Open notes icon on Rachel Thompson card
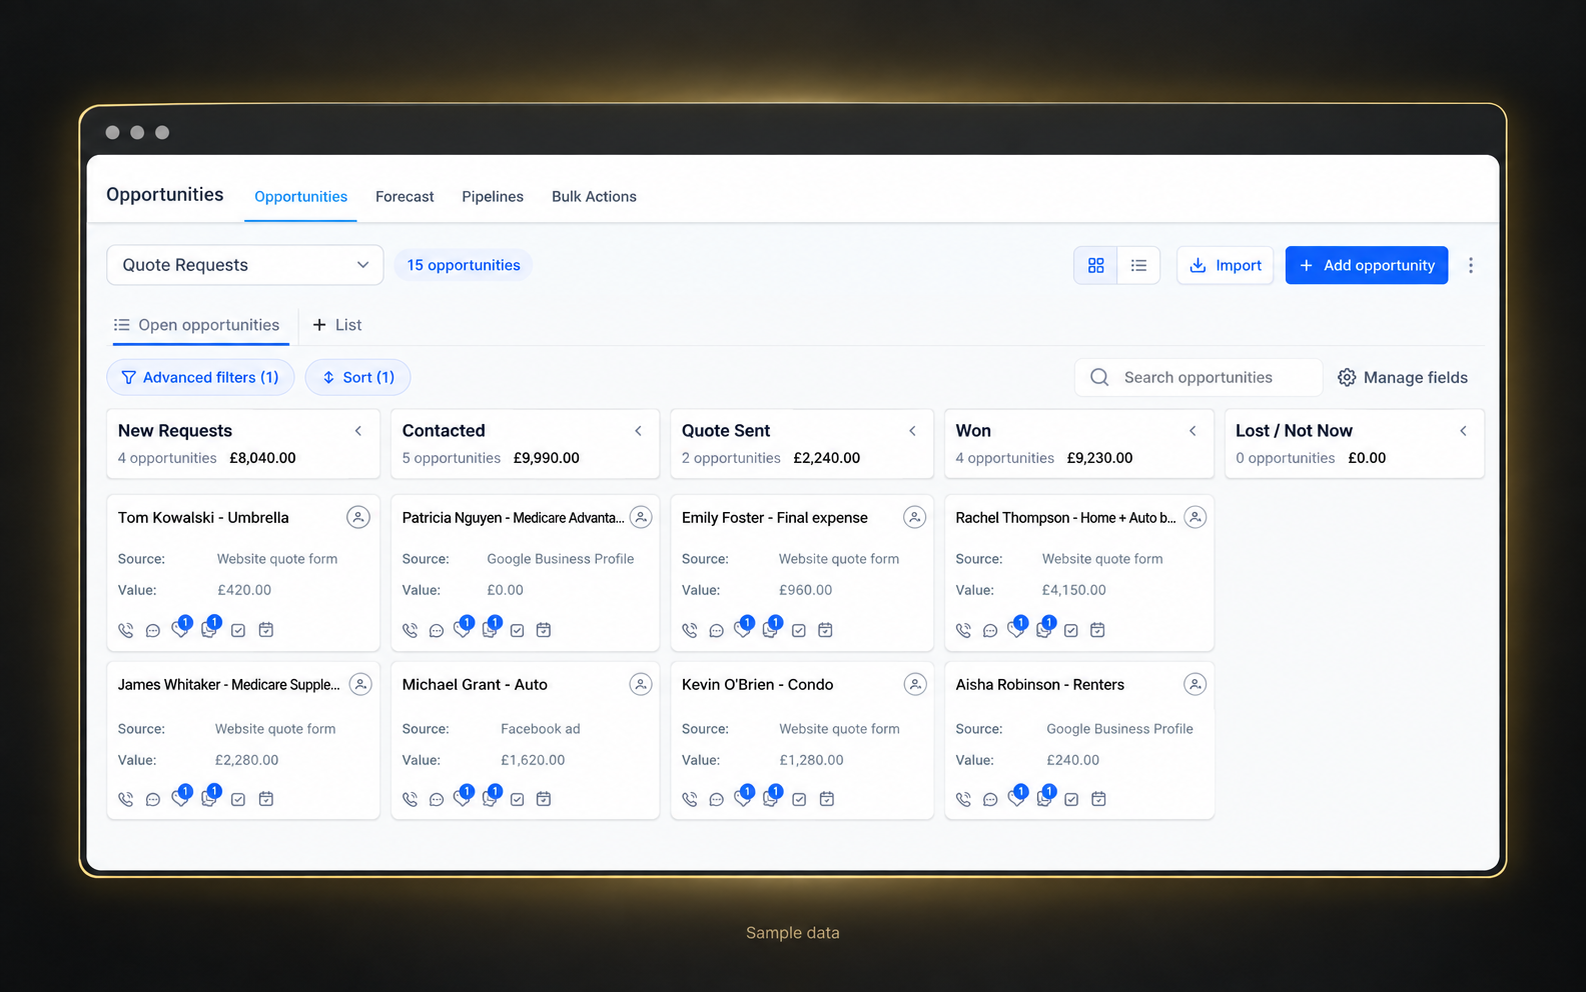The height and width of the screenshot is (992, 1586). 1045,629
